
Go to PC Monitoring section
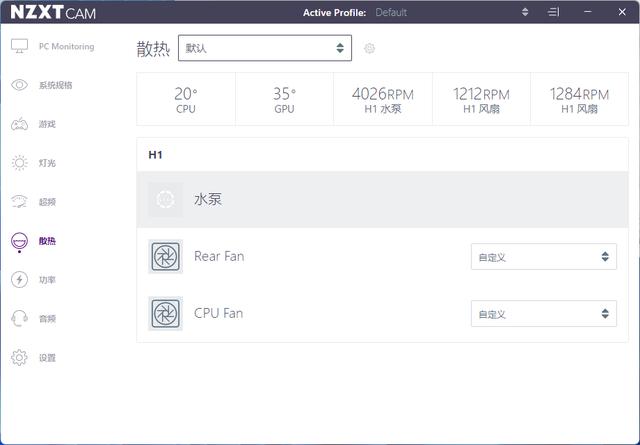[x=67, y=46]
